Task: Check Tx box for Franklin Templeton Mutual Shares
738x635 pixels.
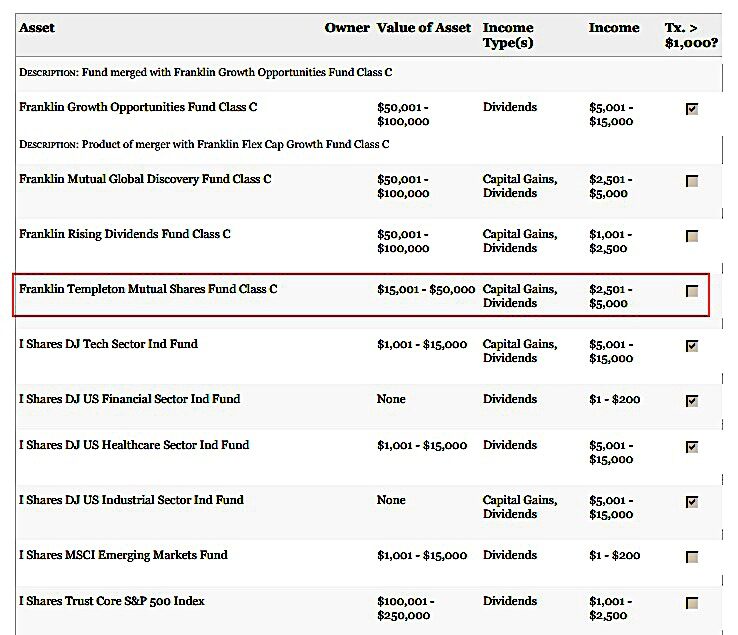Action: click(x=691, y=291)
